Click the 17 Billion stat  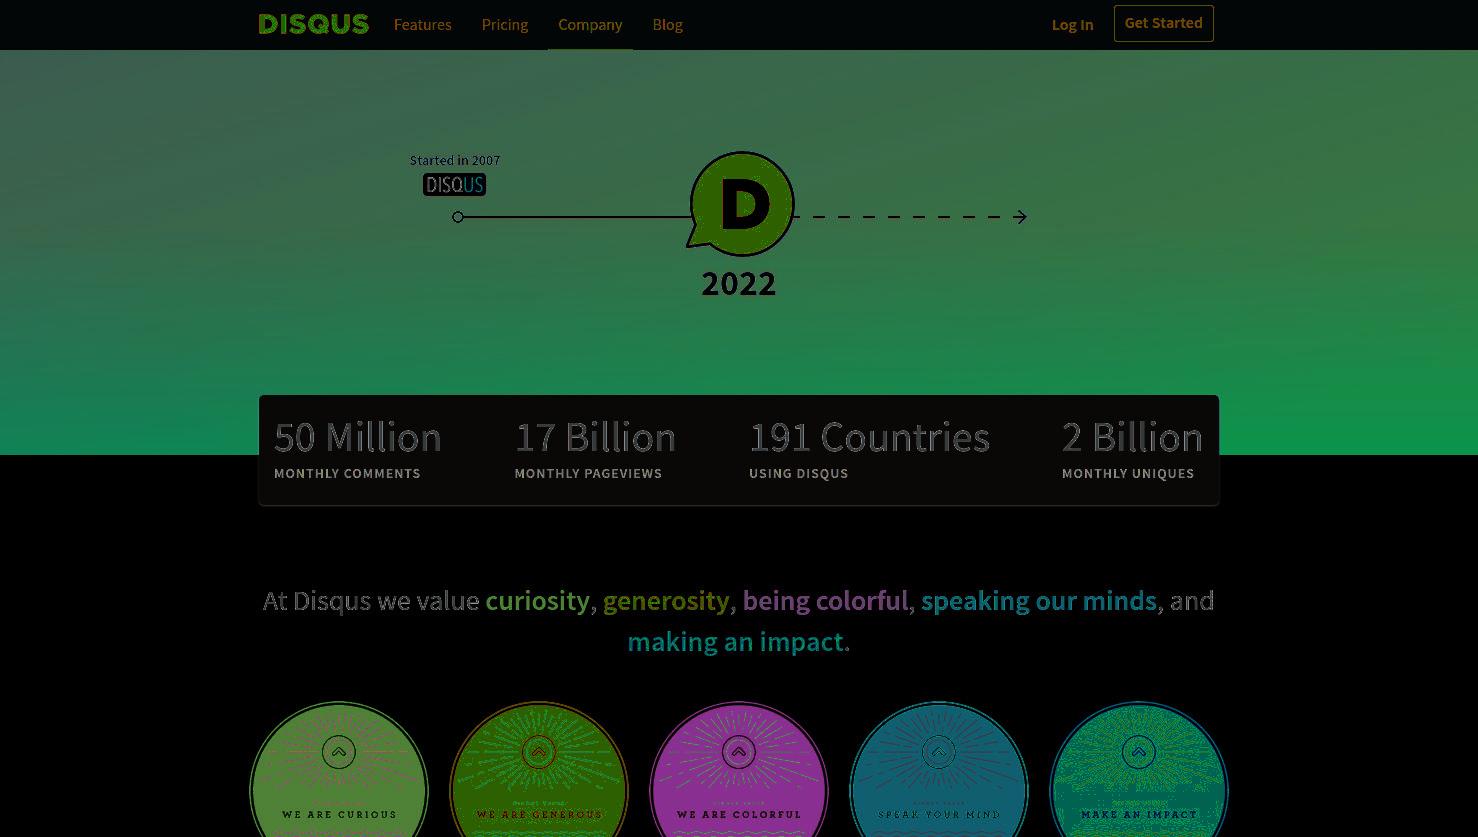pyautogui.click(x=595, y=437)
